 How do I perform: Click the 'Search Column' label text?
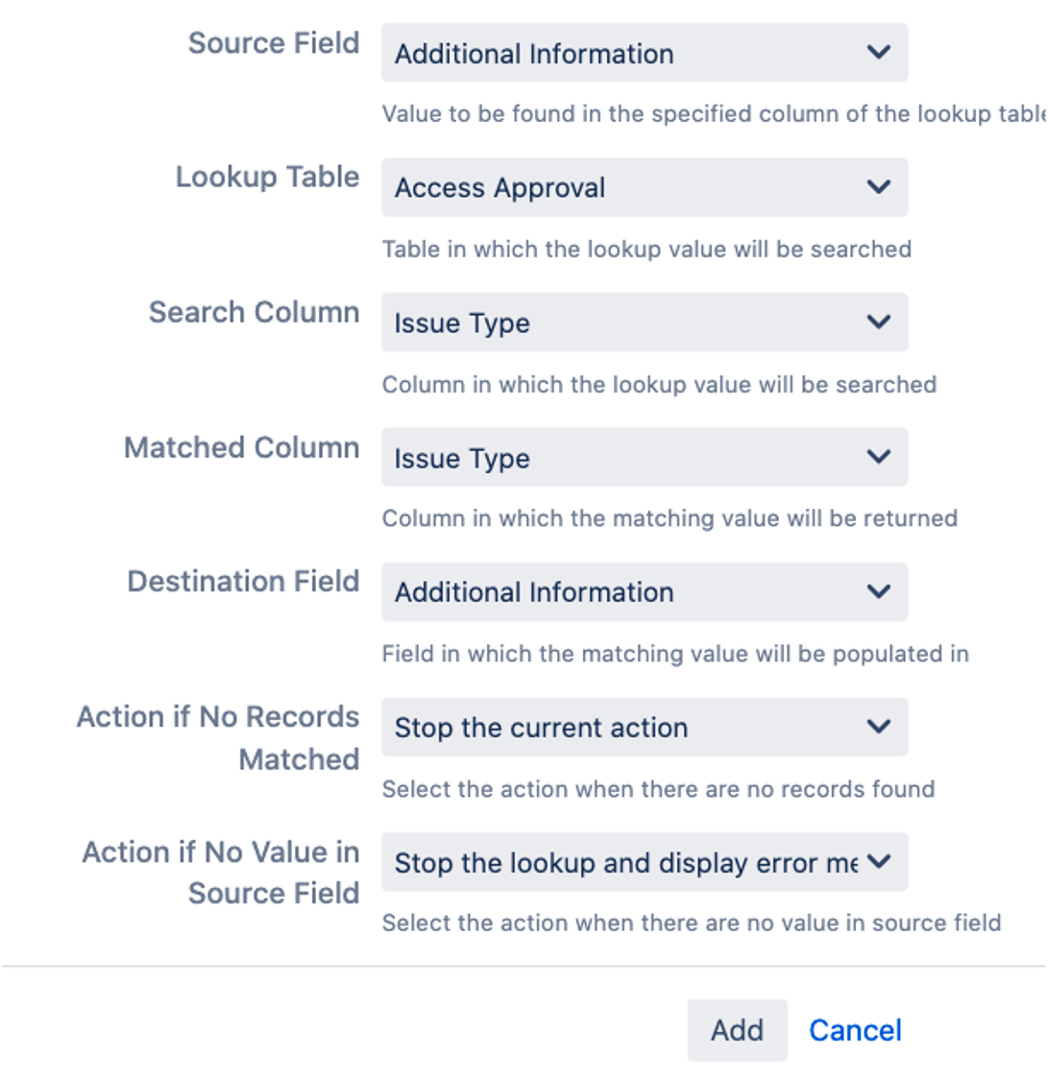(x=254, y=312)
